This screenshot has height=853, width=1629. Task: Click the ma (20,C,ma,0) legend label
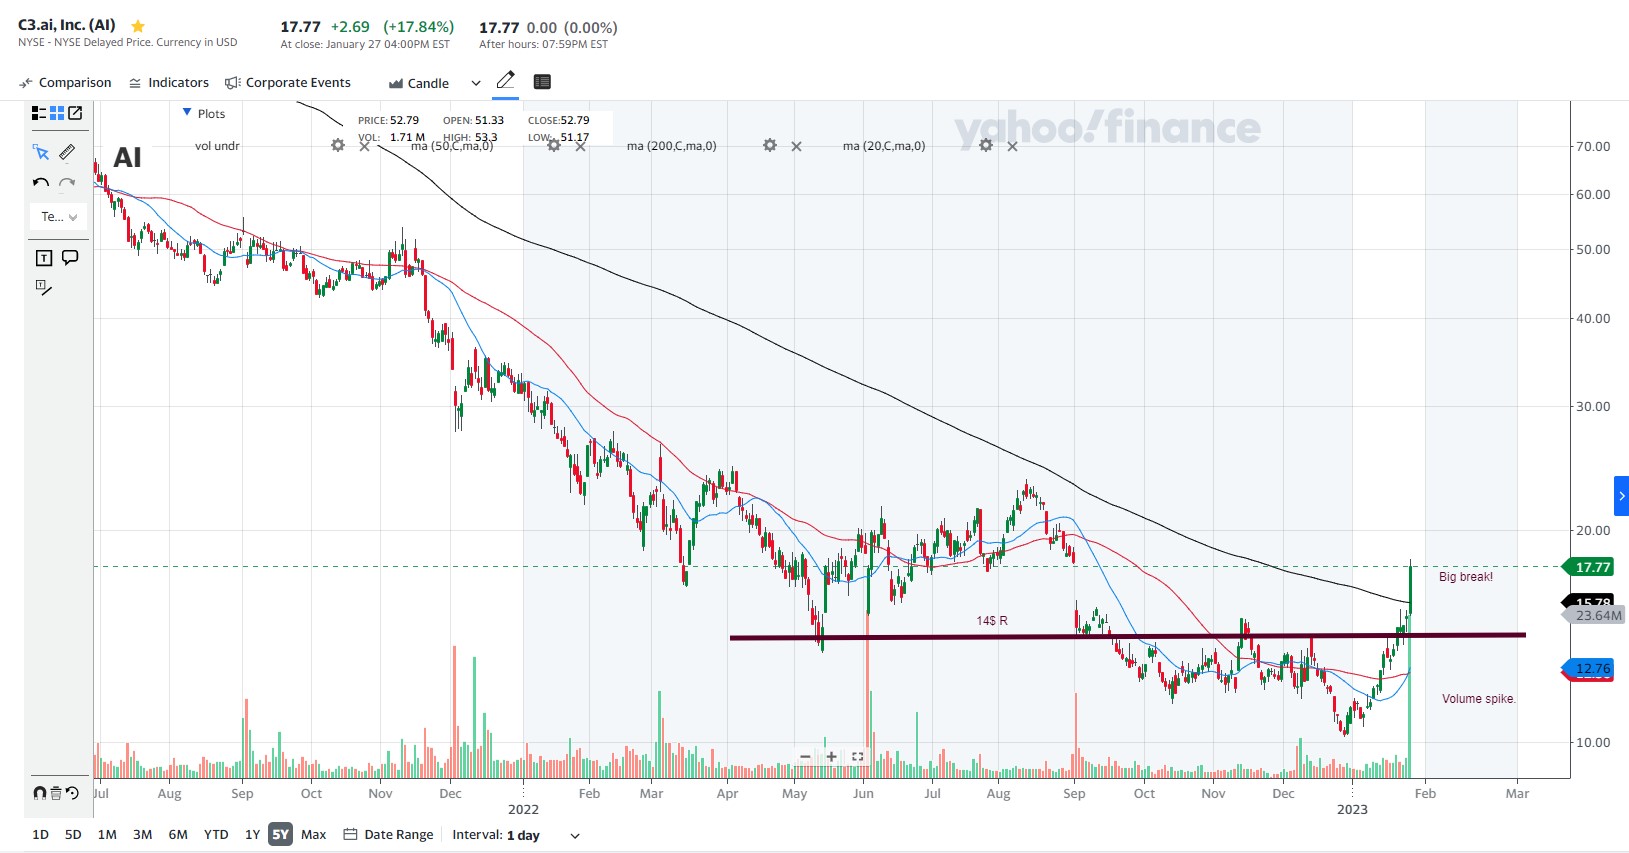point(884,146)
